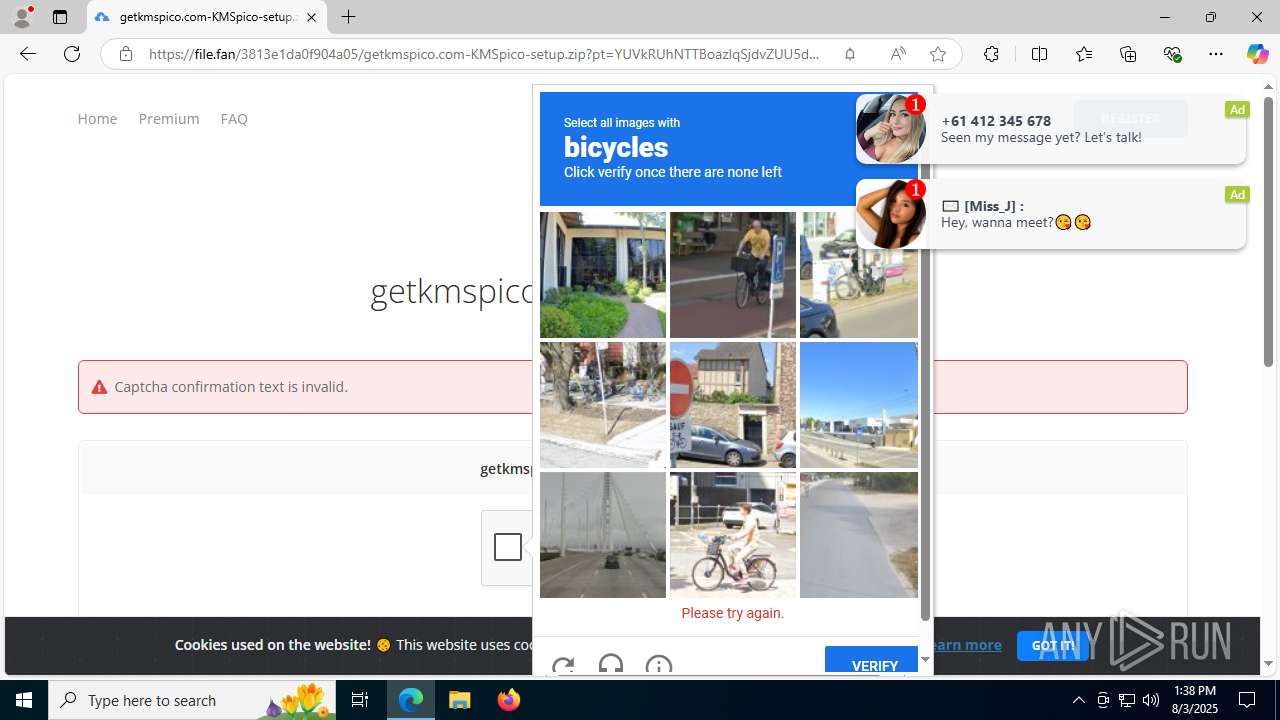This screenshot has width=1280, height=720.
Task: Open the Miss_J ad message
Action: (x=1051, y=214)
